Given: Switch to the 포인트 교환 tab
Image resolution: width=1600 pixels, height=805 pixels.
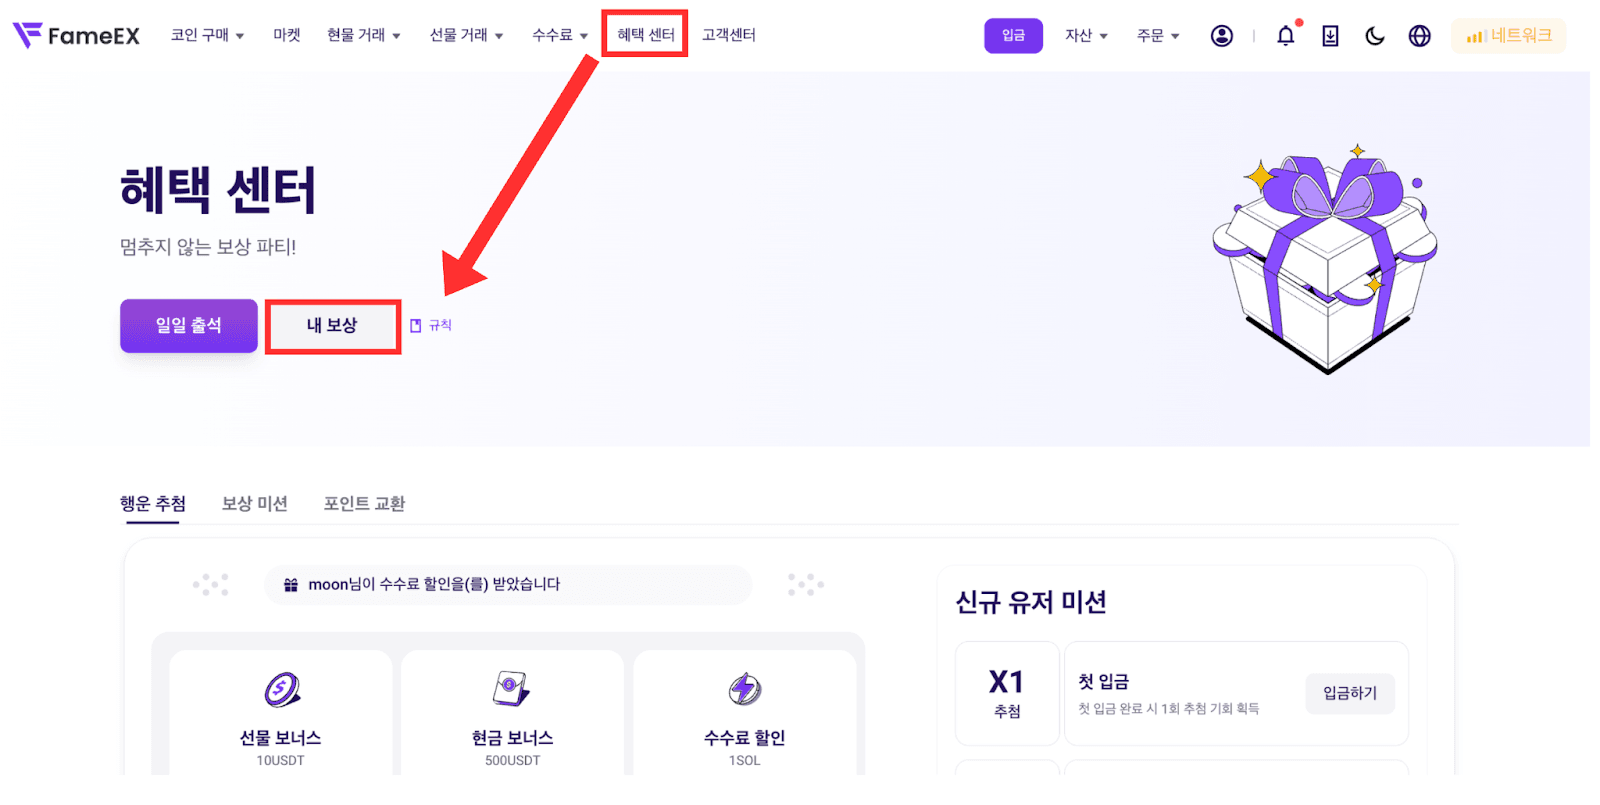Looking at the screenshot, I should (364, 503).
